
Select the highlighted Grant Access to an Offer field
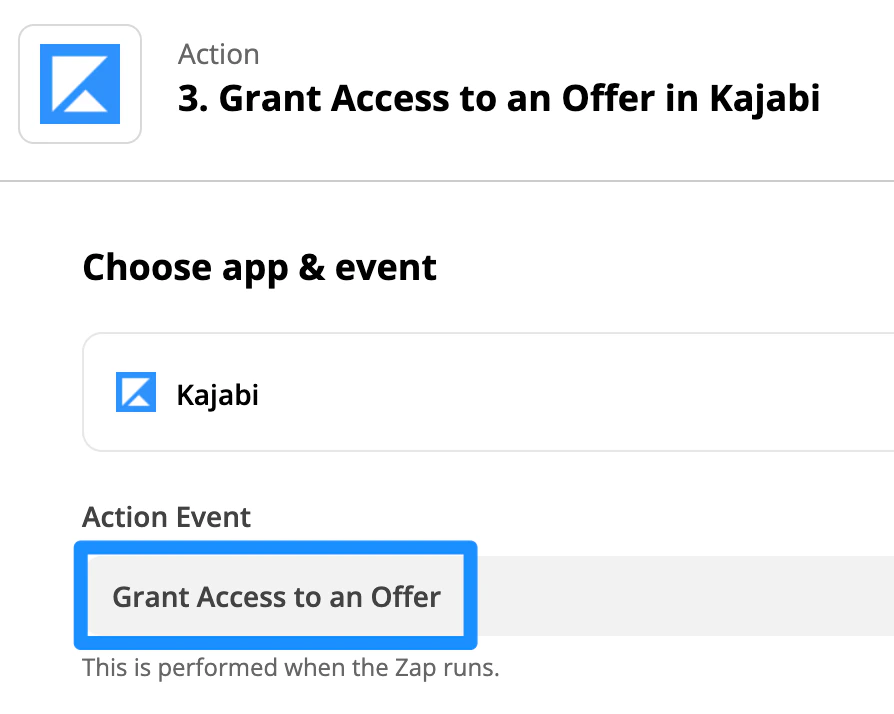(x=277, y=596)
